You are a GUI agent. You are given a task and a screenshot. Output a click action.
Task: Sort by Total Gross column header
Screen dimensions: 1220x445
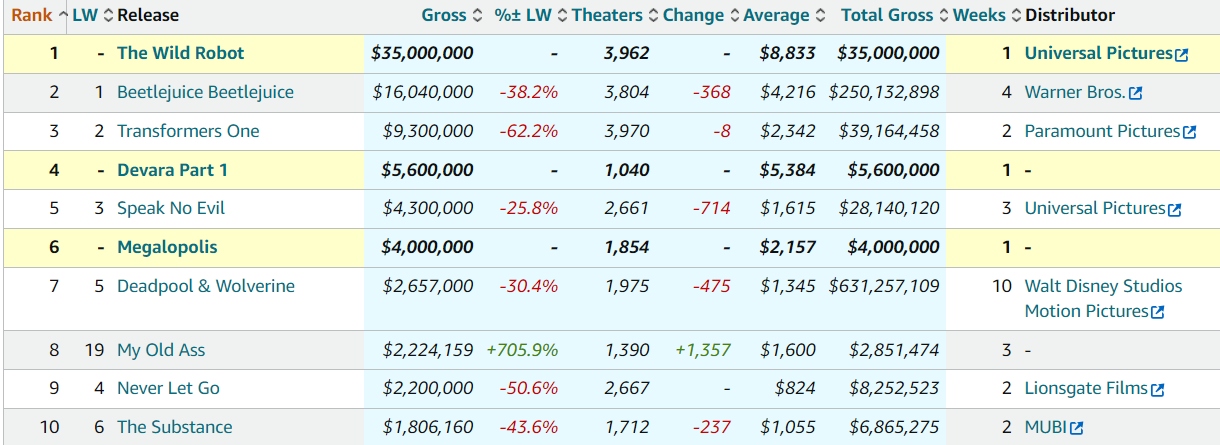[x=887, y=15]
